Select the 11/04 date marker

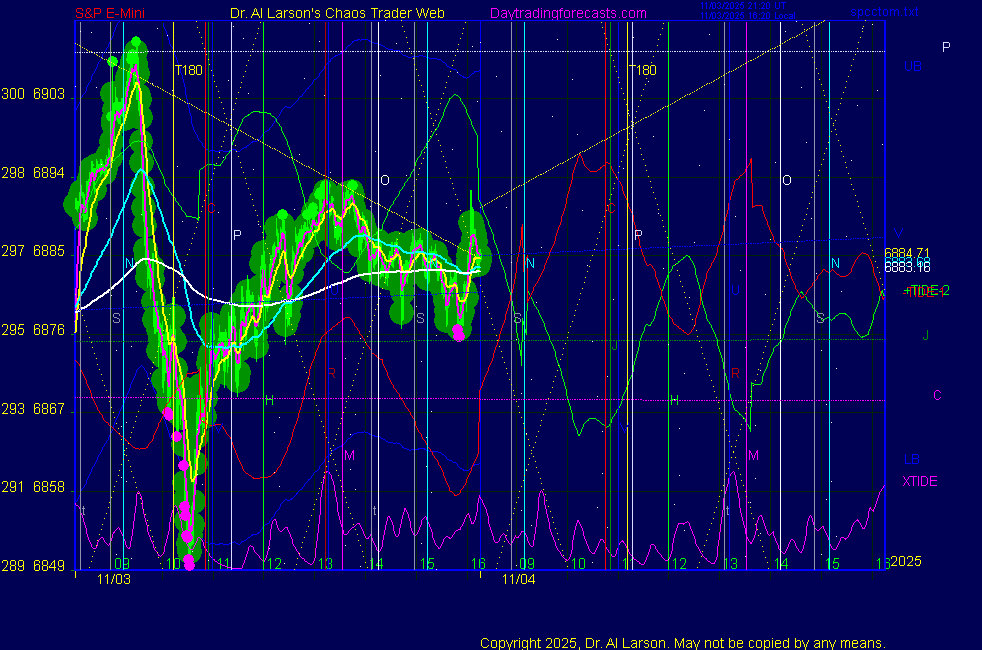coord(518,579)
